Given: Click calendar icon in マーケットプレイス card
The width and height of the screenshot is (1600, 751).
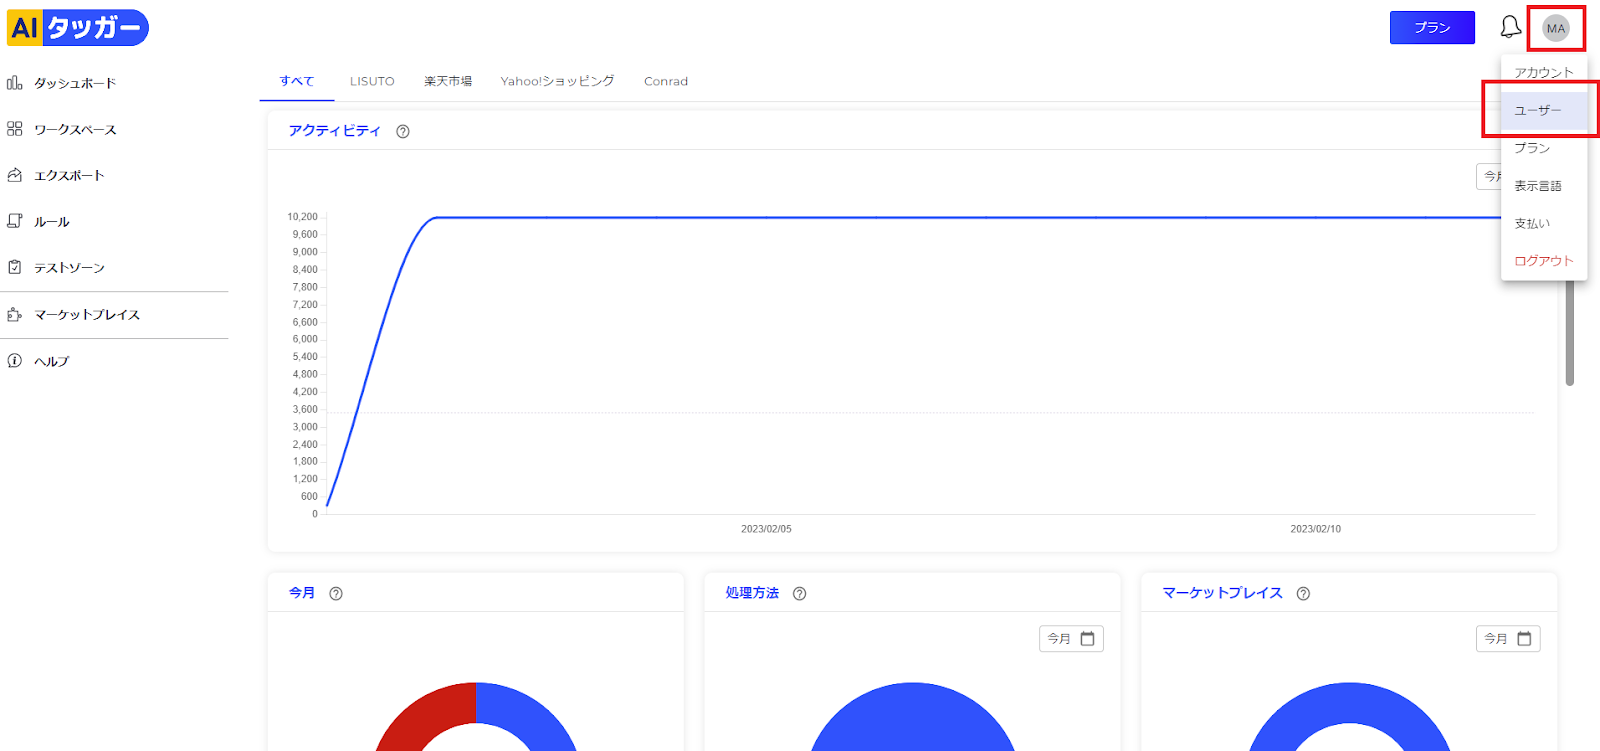Looking at the screenshot, I should pos(1524,638).
